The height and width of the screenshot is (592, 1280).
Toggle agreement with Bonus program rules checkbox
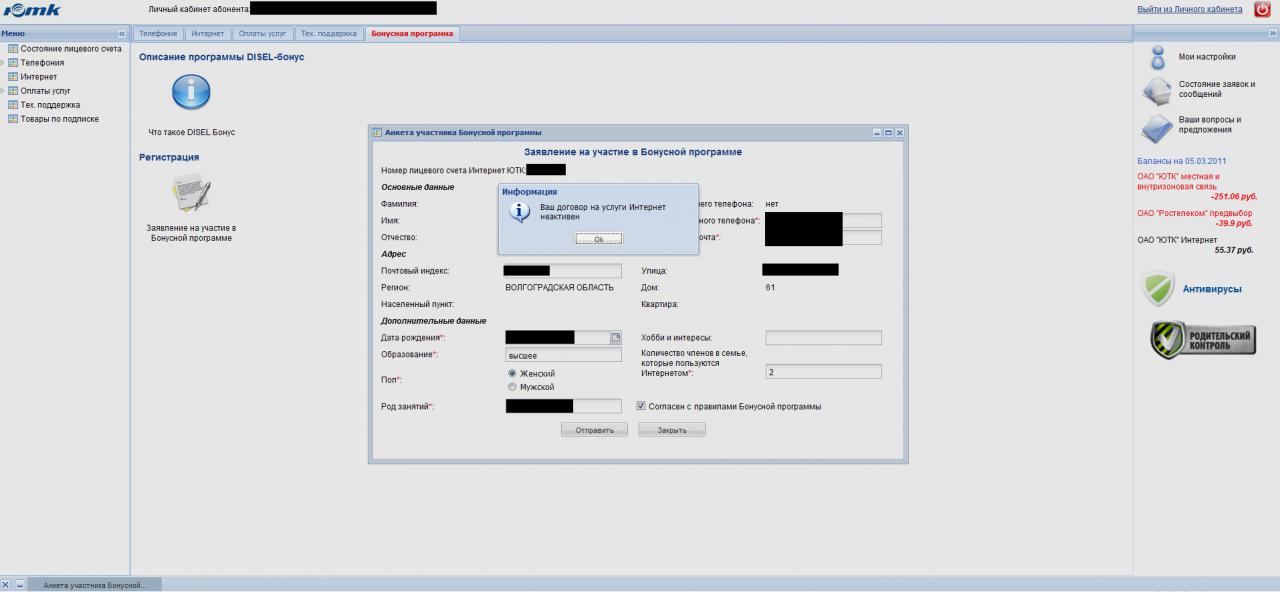pyautogui.click(x=641, y=406)
